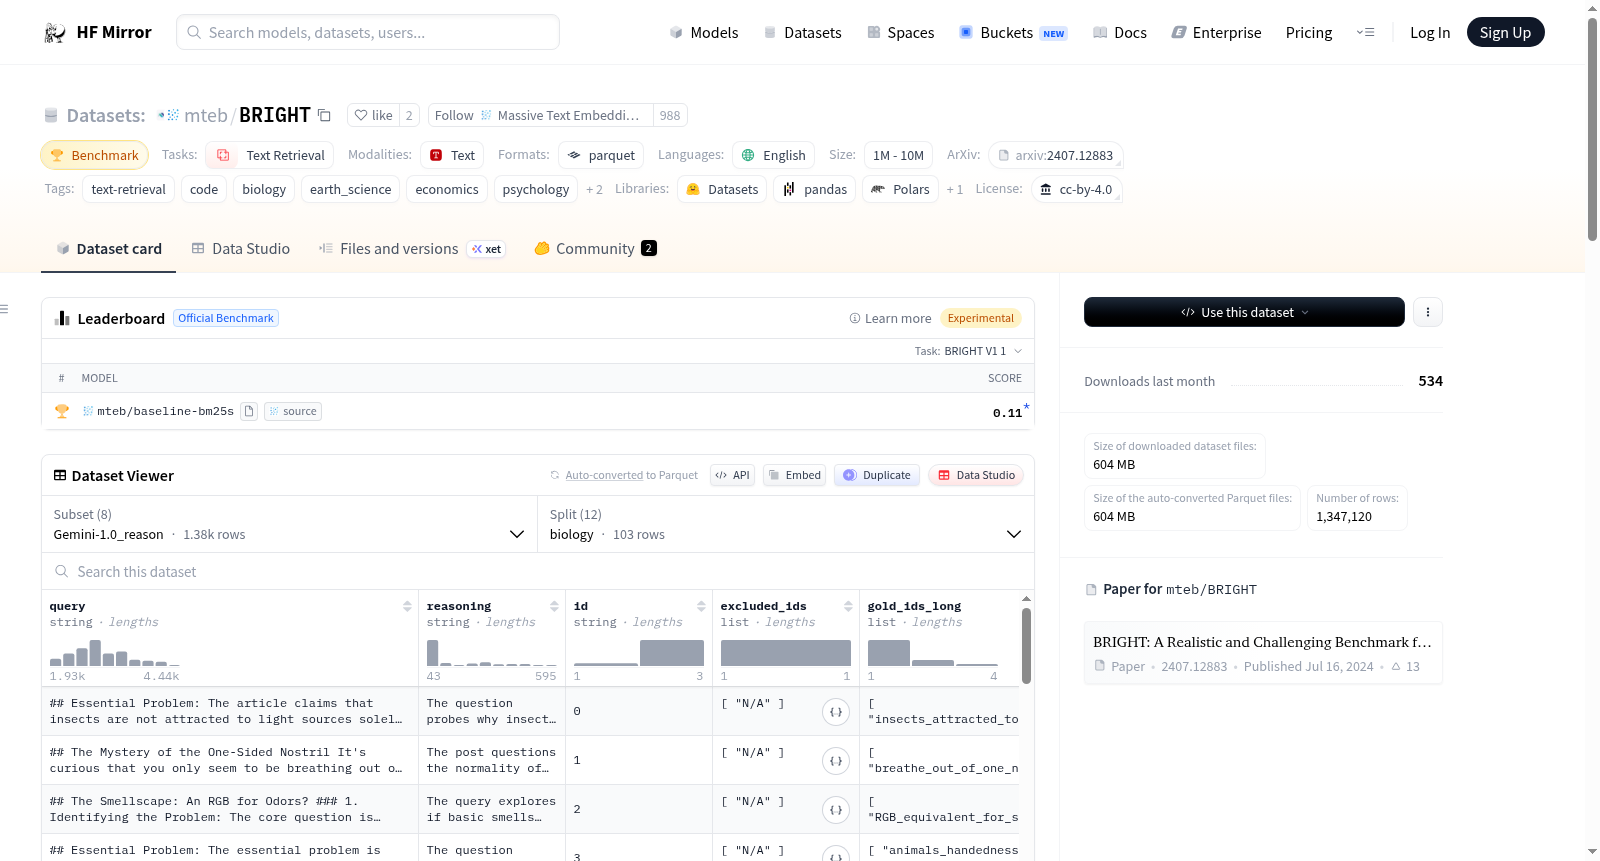Click the Benchmark badge
The width and height of the screenshot is (1600, 861).
click(94, 155)
